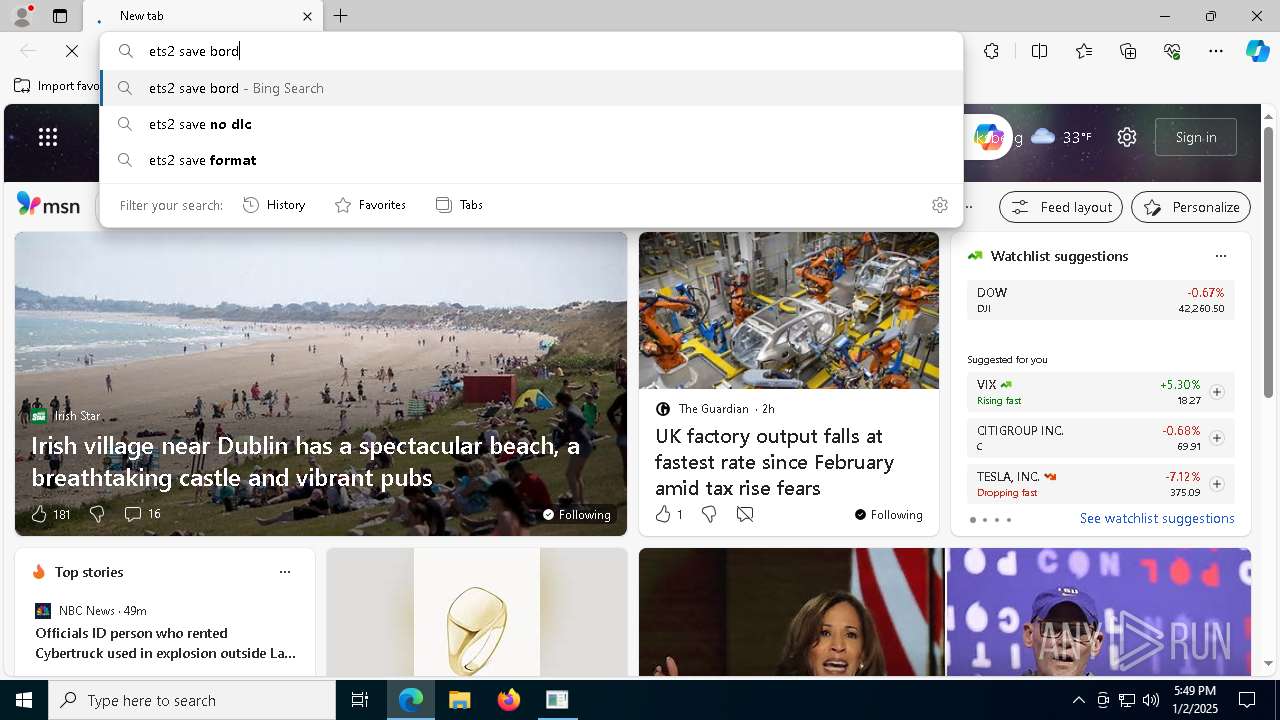Screen dimensions: 1280x720
Task: Dislike the Irish village article
Action: [x=97, y=514]
